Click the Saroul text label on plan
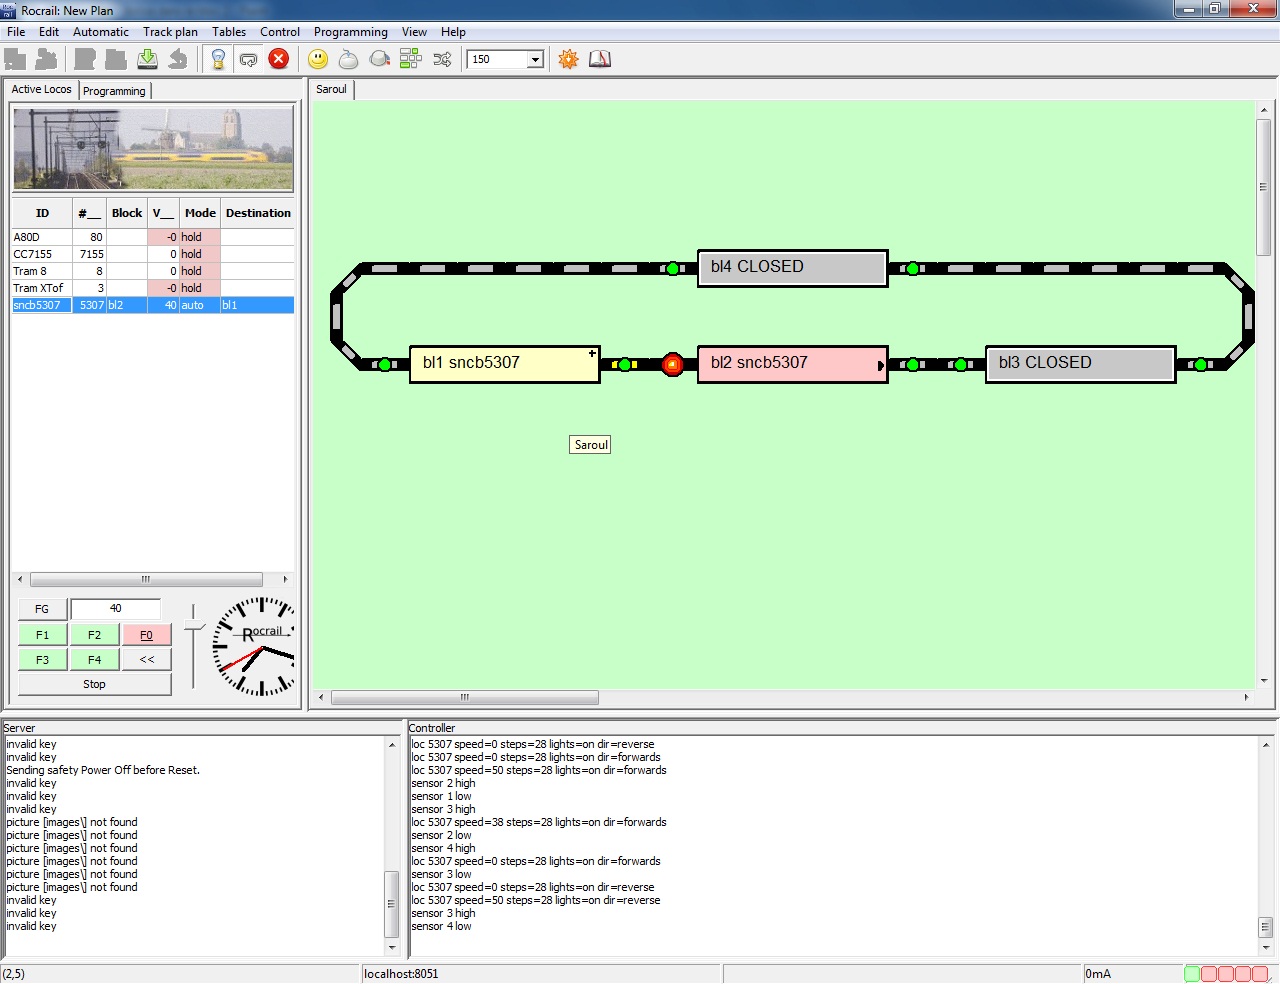The height and width of the screenshot is (984, 1280). click(590, 445)
